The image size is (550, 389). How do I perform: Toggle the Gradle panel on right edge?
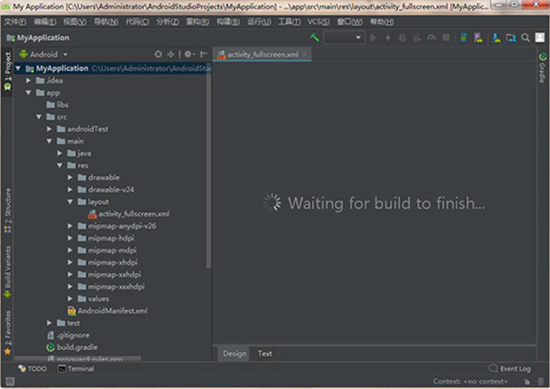[x=542, y=67]
